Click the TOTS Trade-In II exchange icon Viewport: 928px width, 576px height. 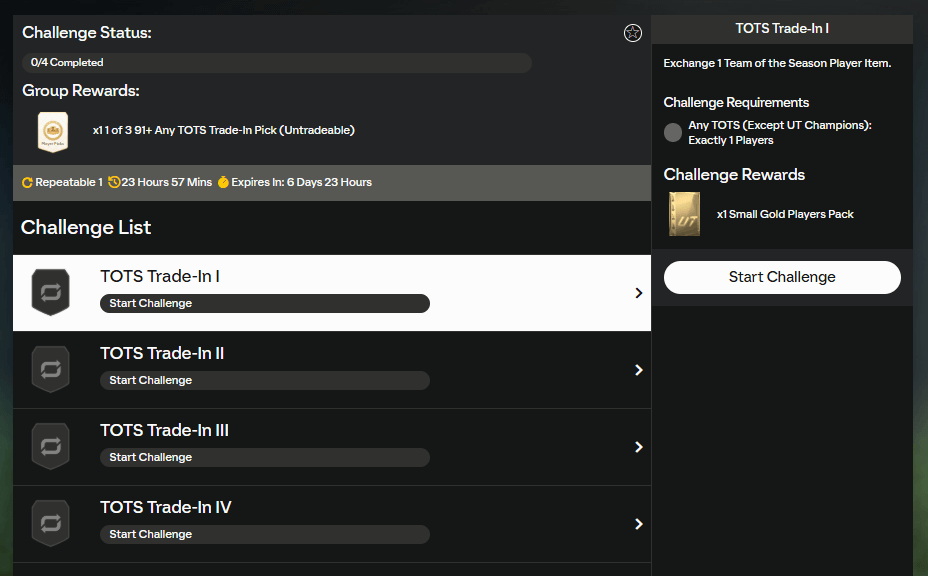point(50,369)
